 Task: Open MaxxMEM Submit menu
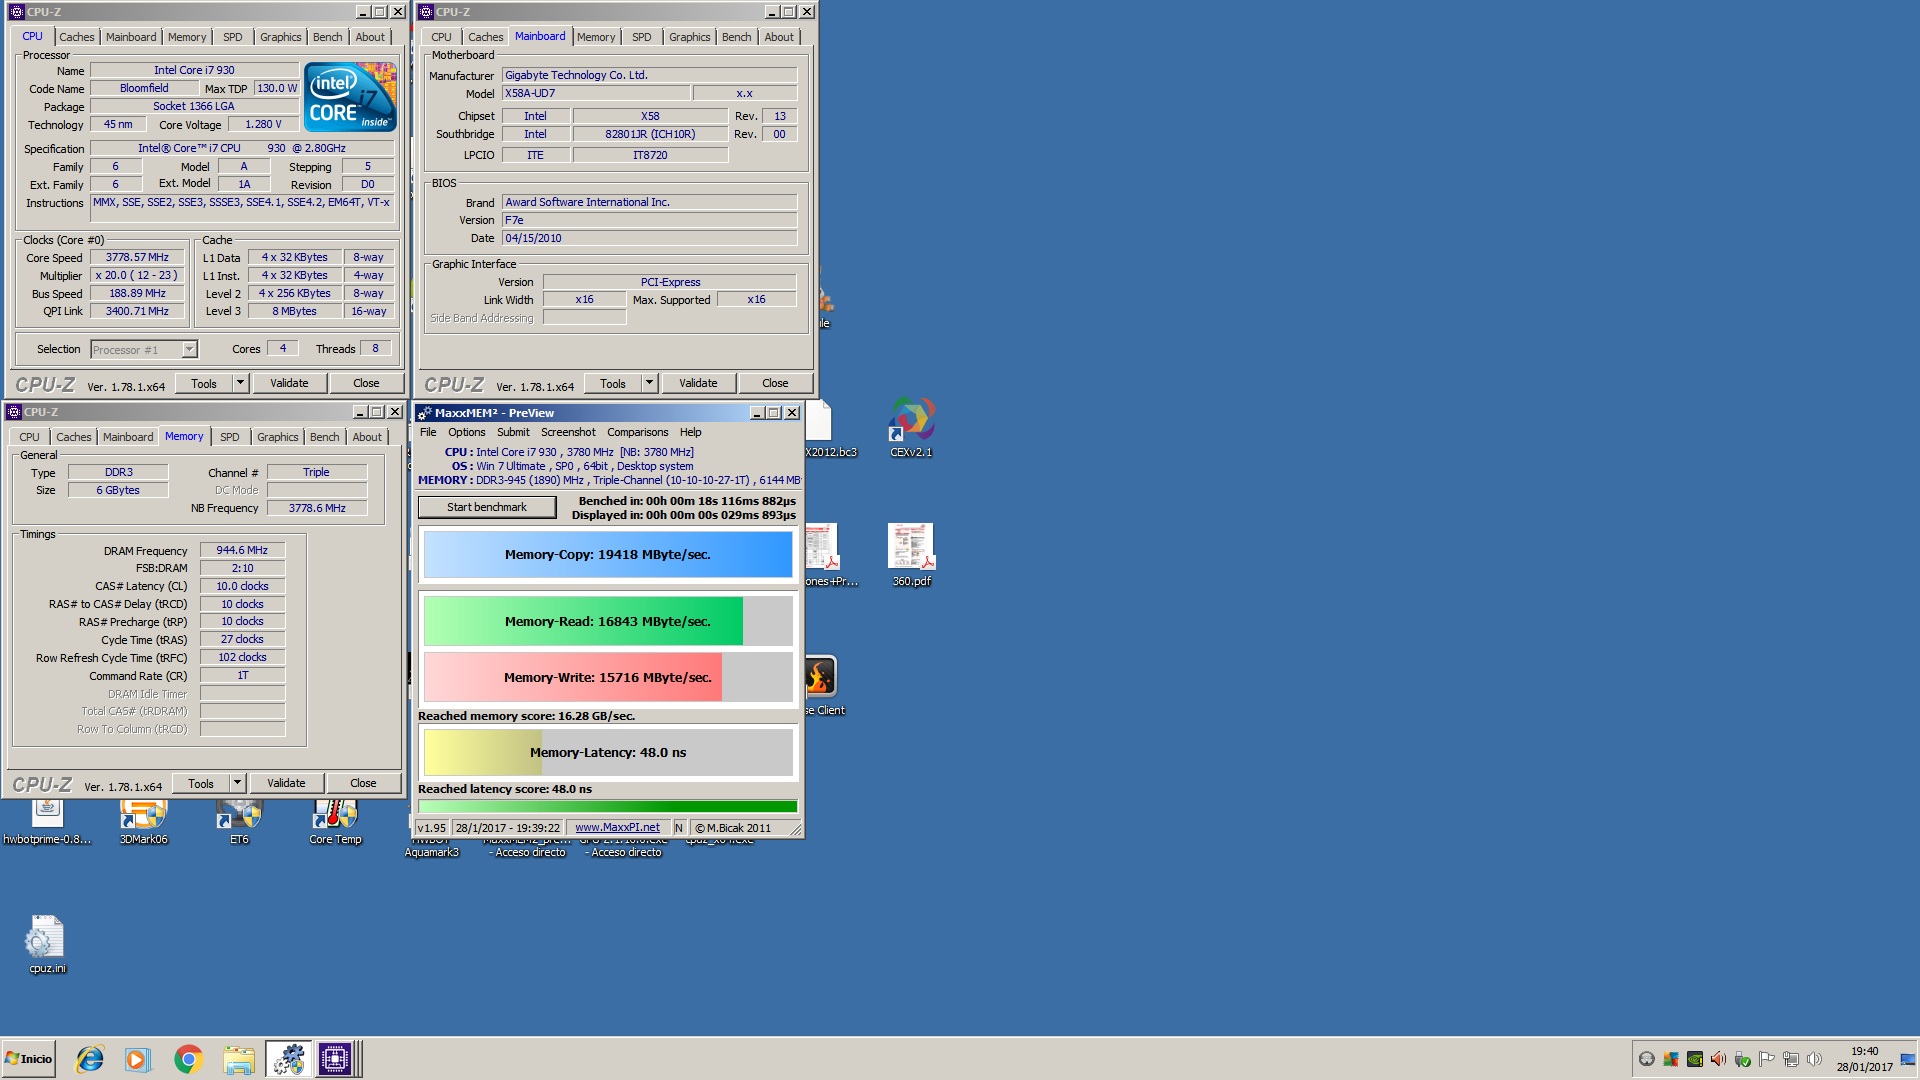(x=513, y=432)
